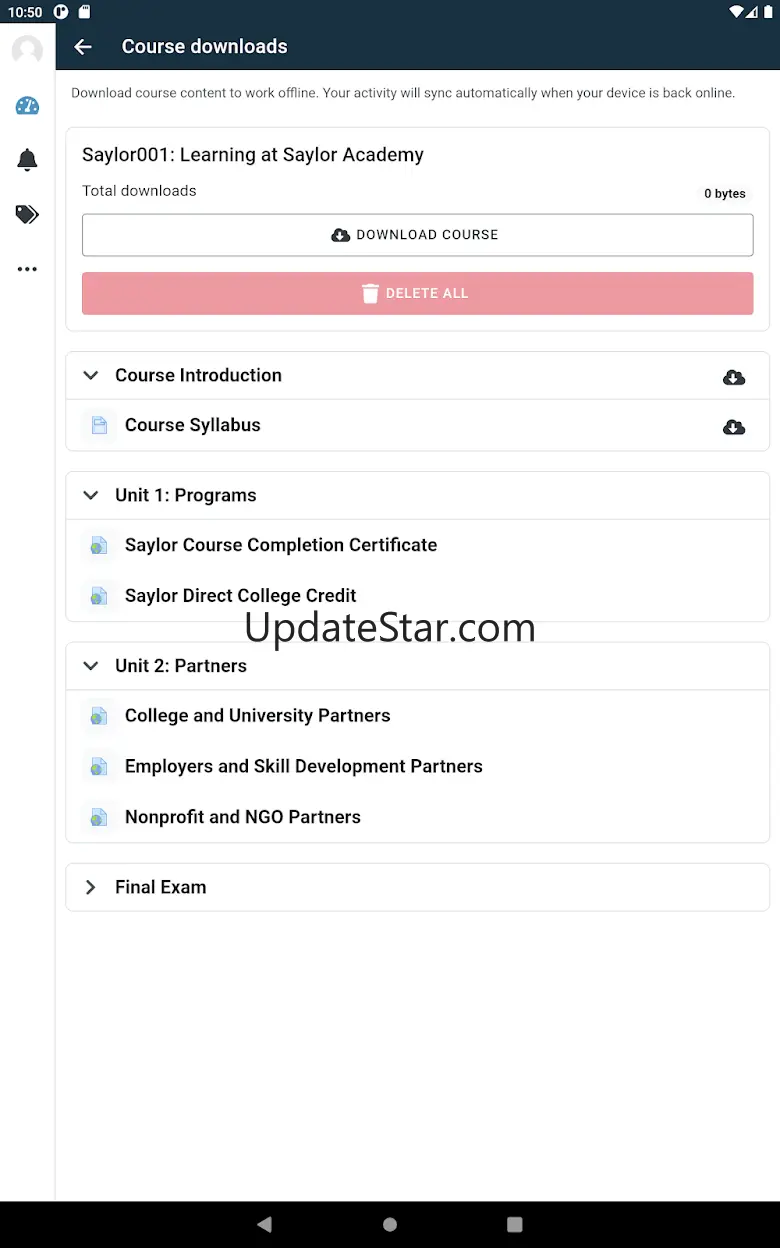
Task: Open notifications bell in sidebar
Action: 27,160
